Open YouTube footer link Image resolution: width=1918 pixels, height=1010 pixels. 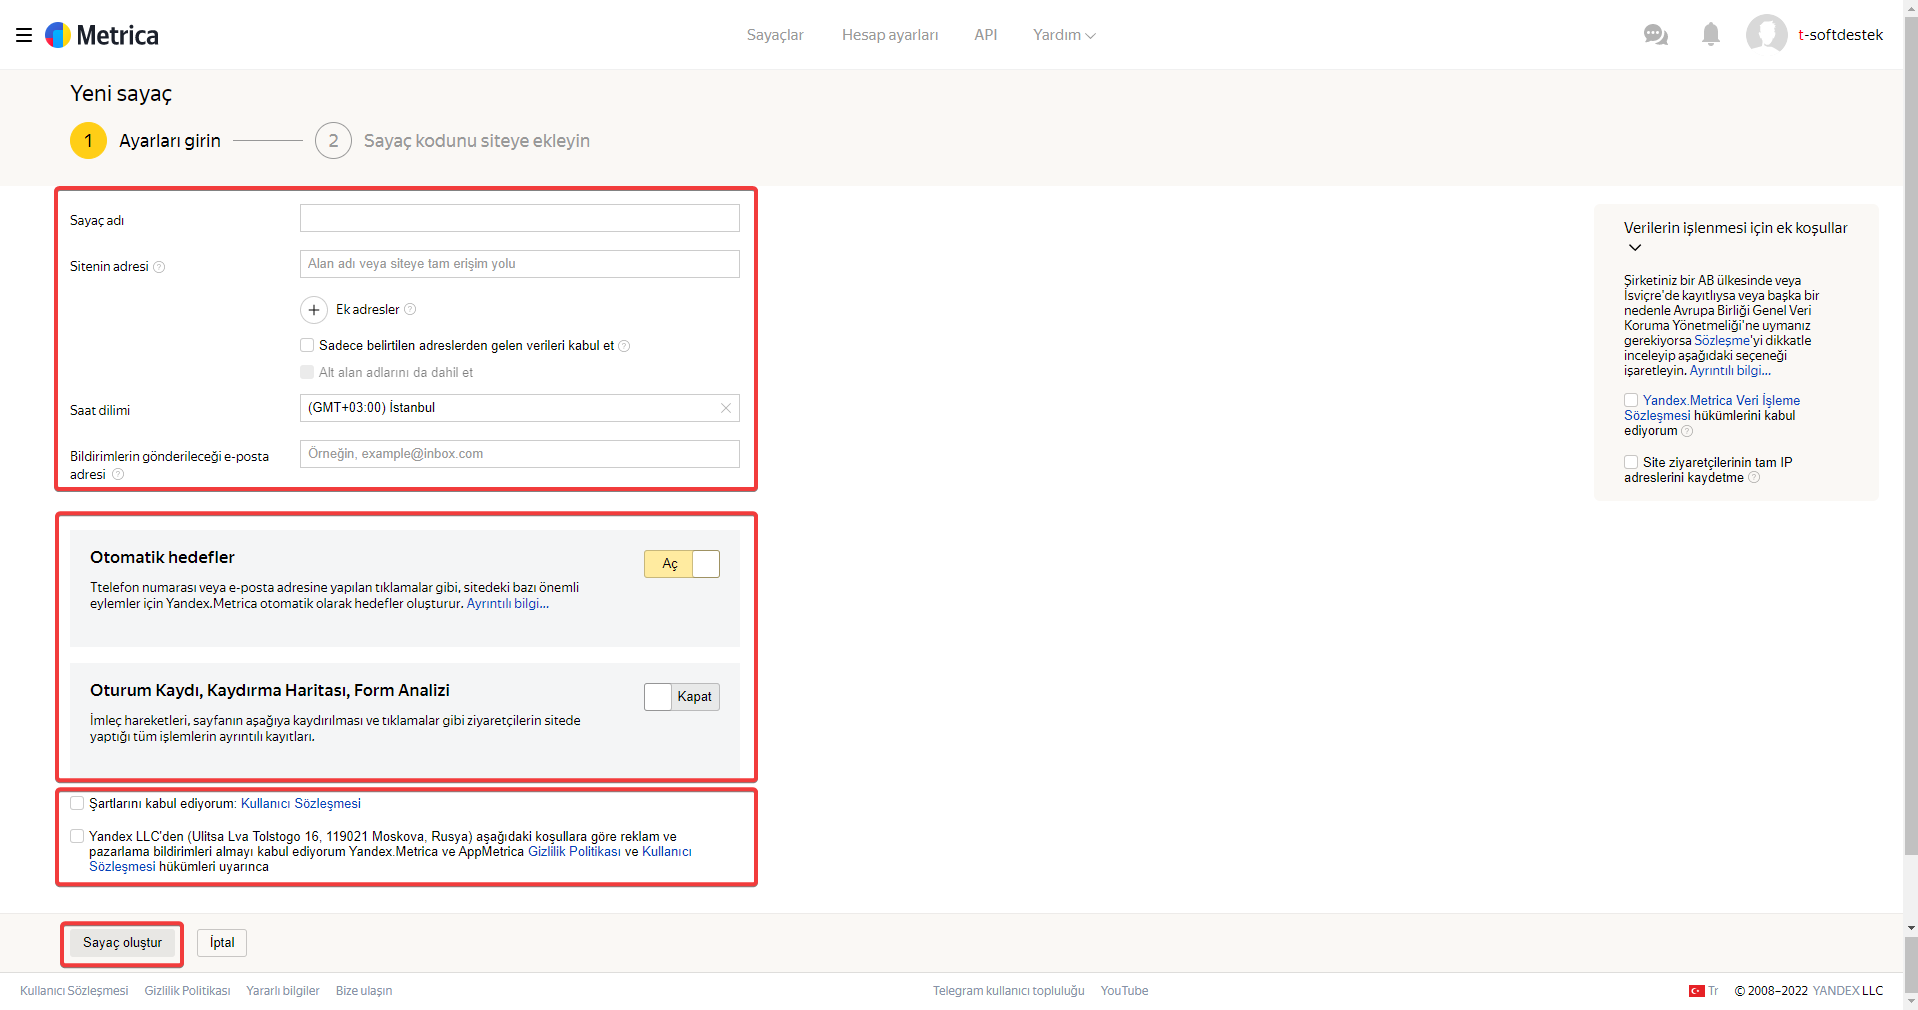pos(1124,991)
